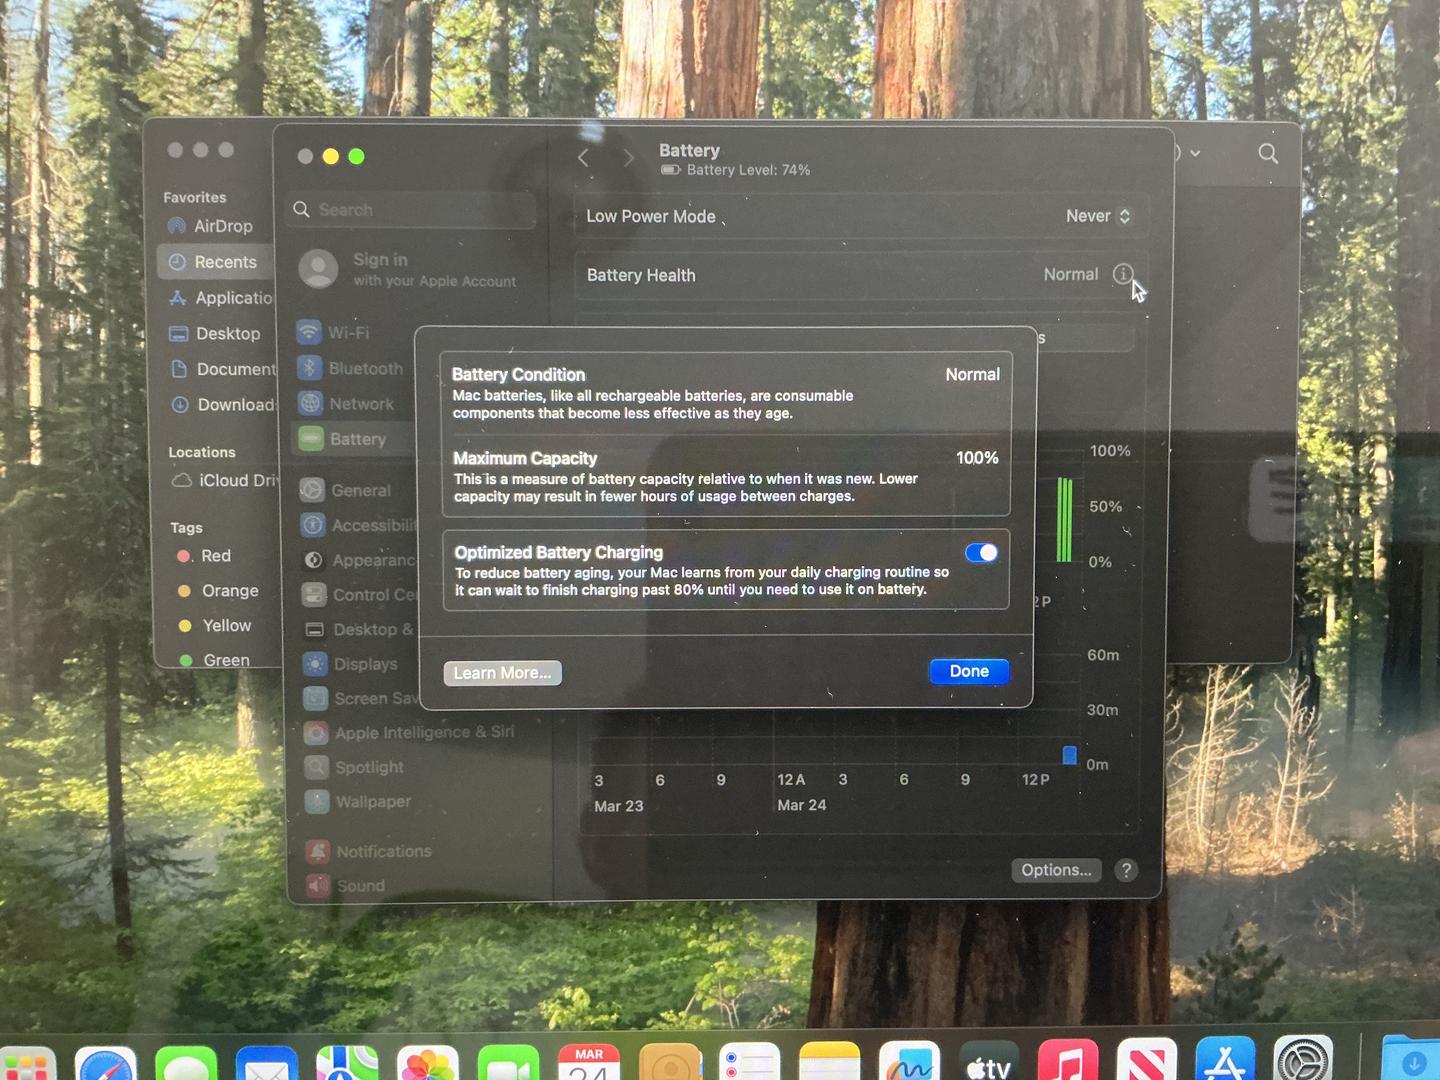The image size is (1440, 1080).
Task: Click the Options… button in Battery settings
Action: 1056,870
